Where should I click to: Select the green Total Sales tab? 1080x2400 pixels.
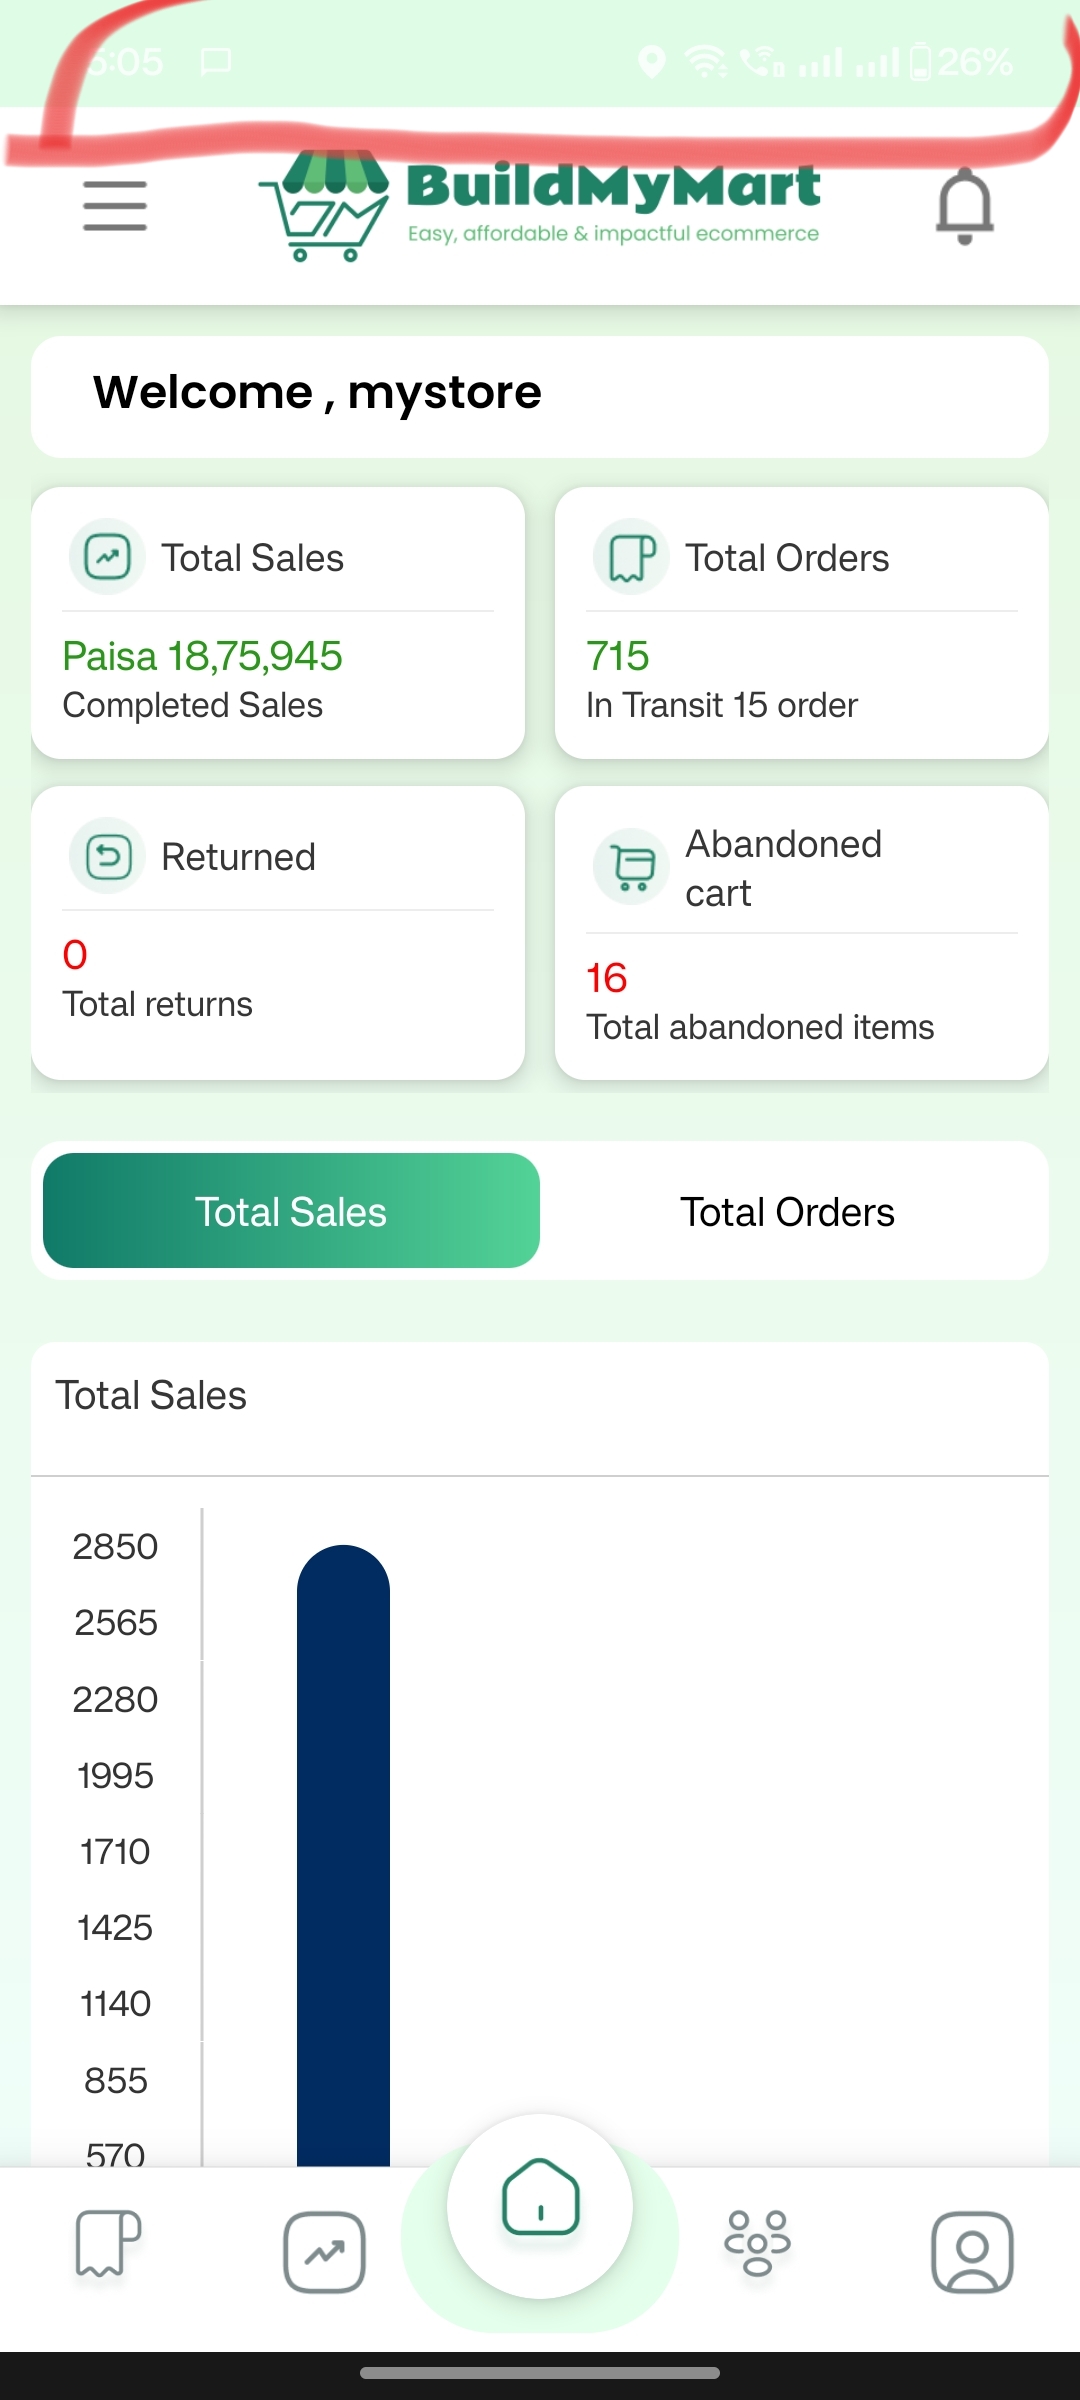(x=291, y=1211)
